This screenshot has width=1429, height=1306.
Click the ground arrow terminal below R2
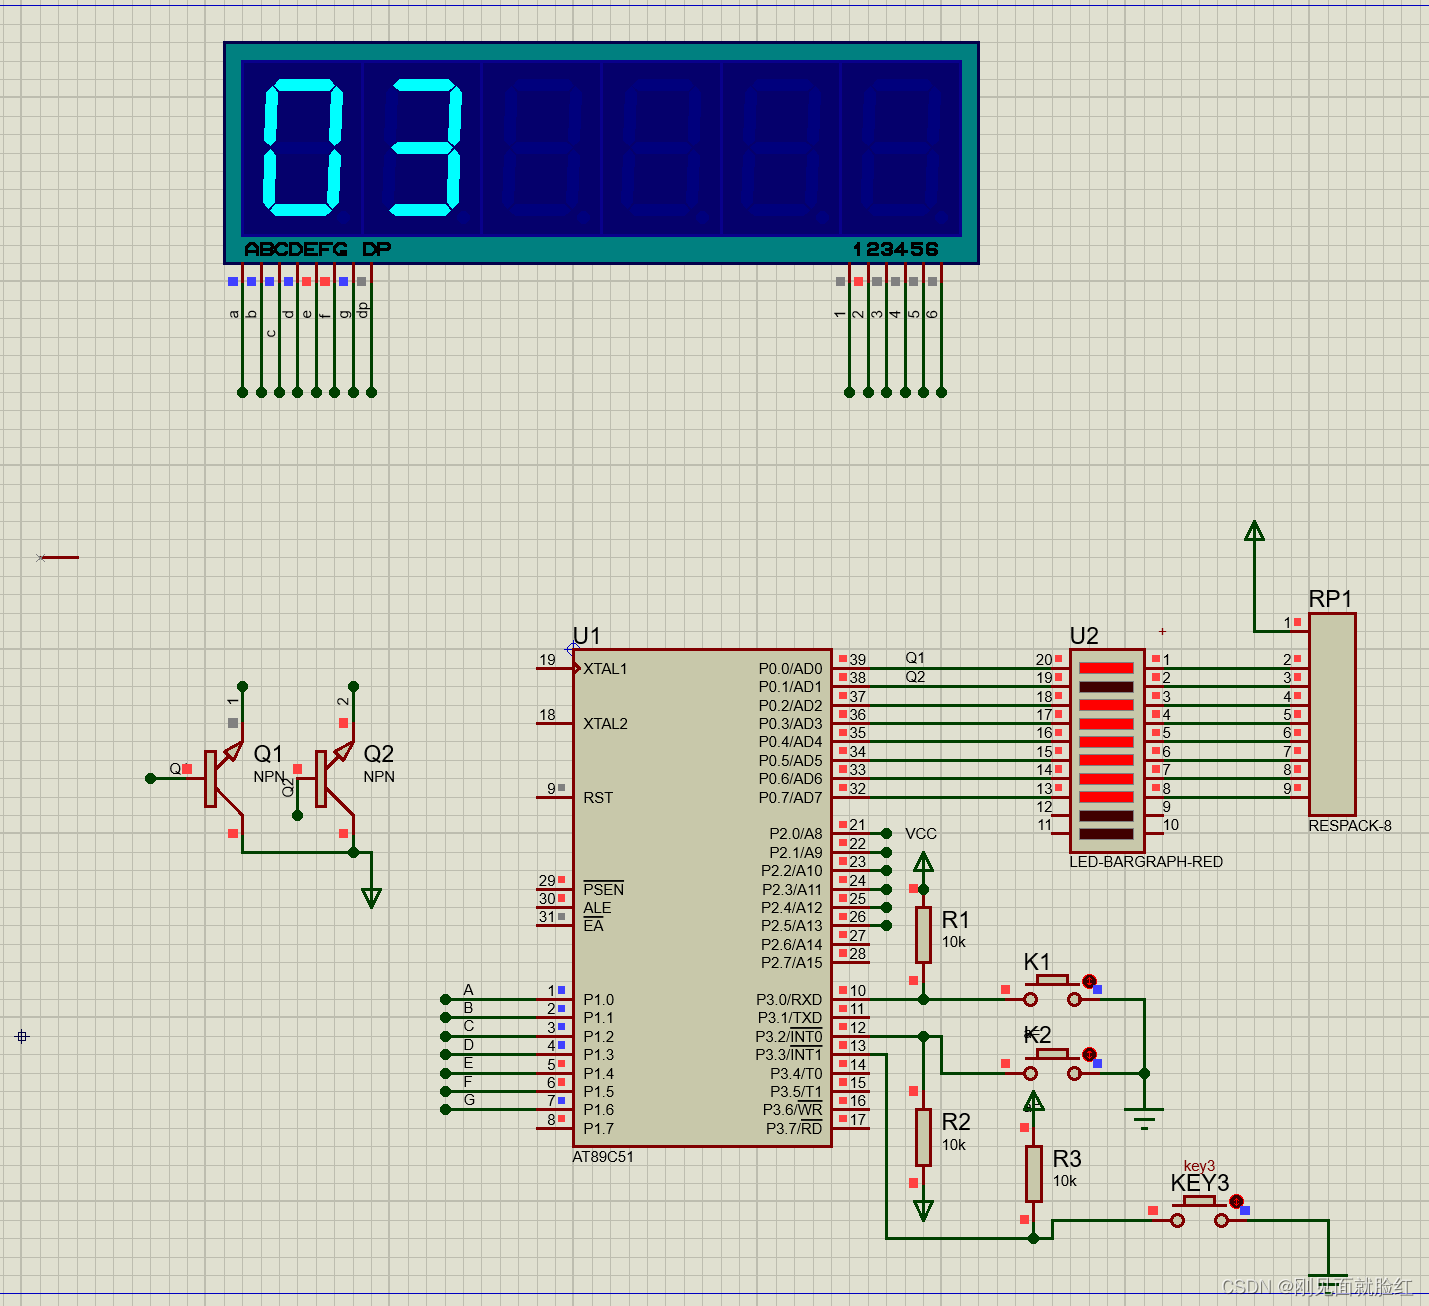tap(923, 1210)
